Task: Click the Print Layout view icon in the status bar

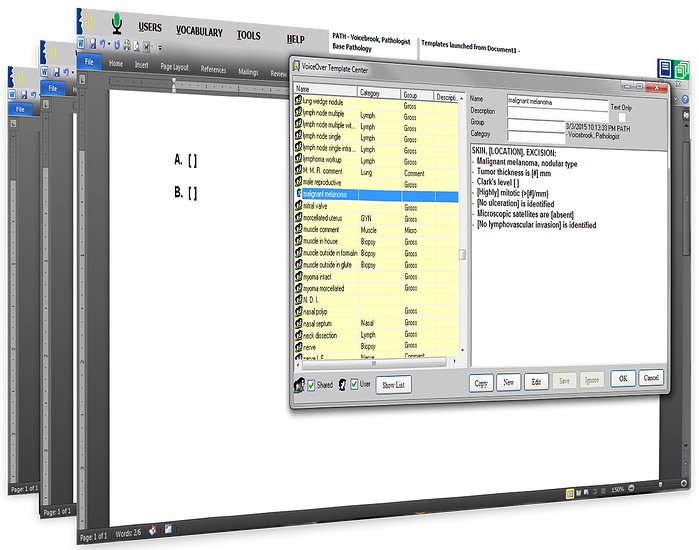Action: [x=570, y=493]
